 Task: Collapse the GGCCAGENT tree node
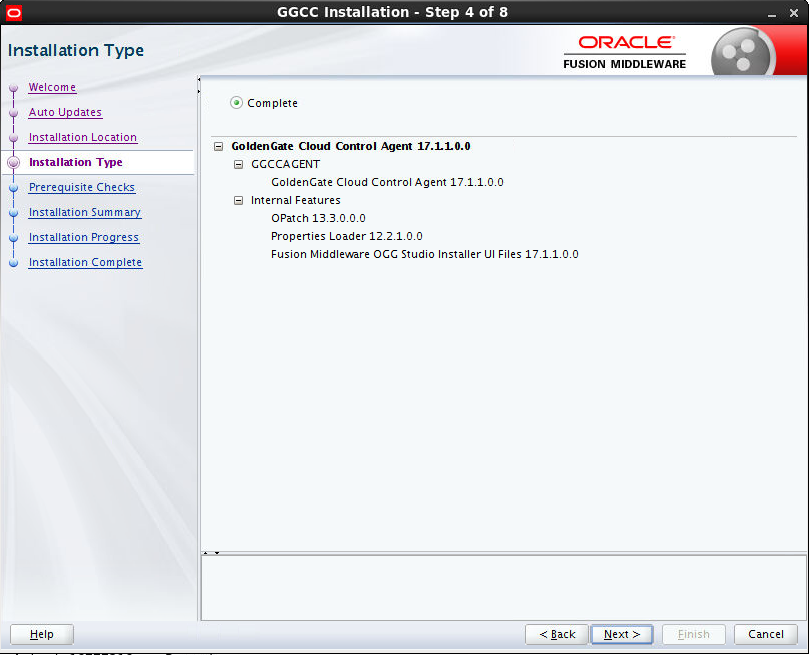(238, 164)
